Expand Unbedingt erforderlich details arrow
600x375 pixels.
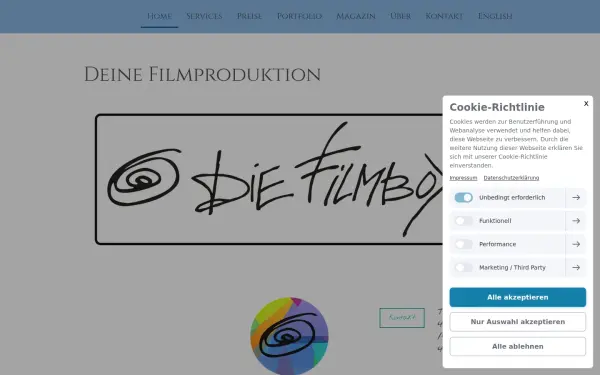(576, 197)
